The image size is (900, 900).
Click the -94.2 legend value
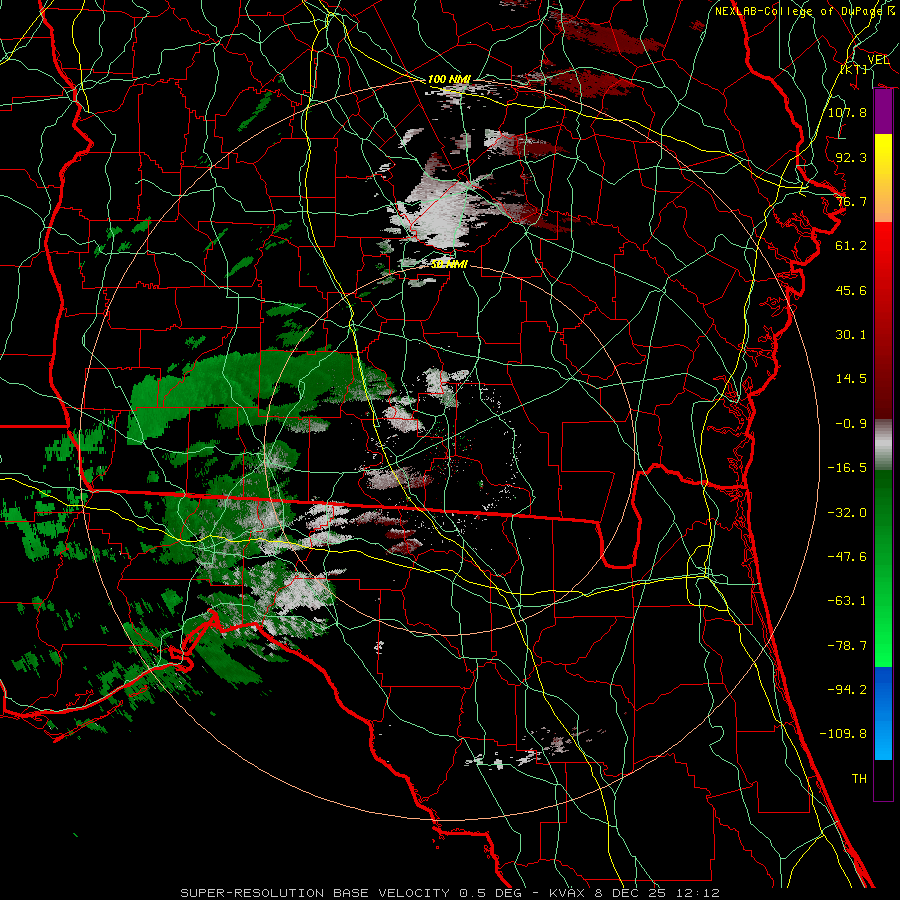(x=847, y=690)
